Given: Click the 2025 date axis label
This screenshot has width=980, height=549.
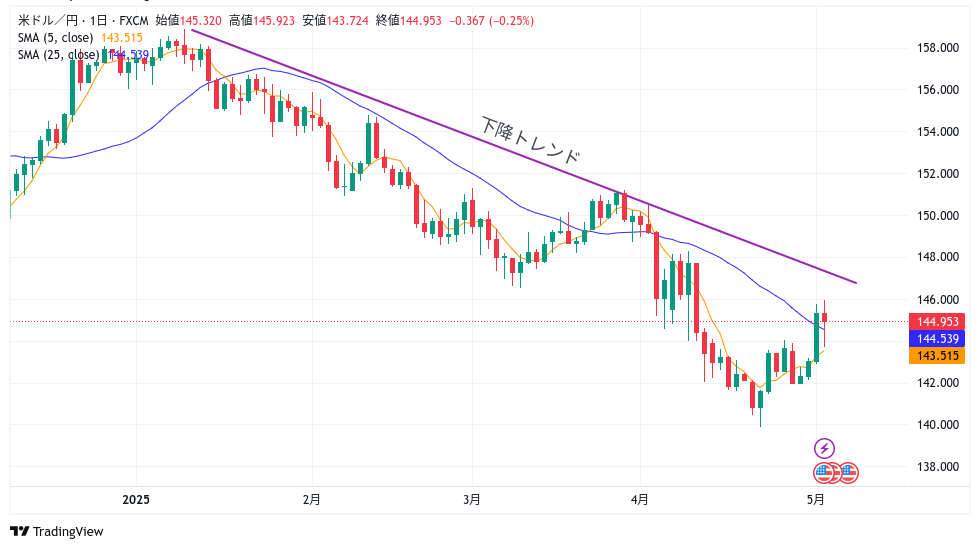Looking at the screenshot, I should click(136, 500).
